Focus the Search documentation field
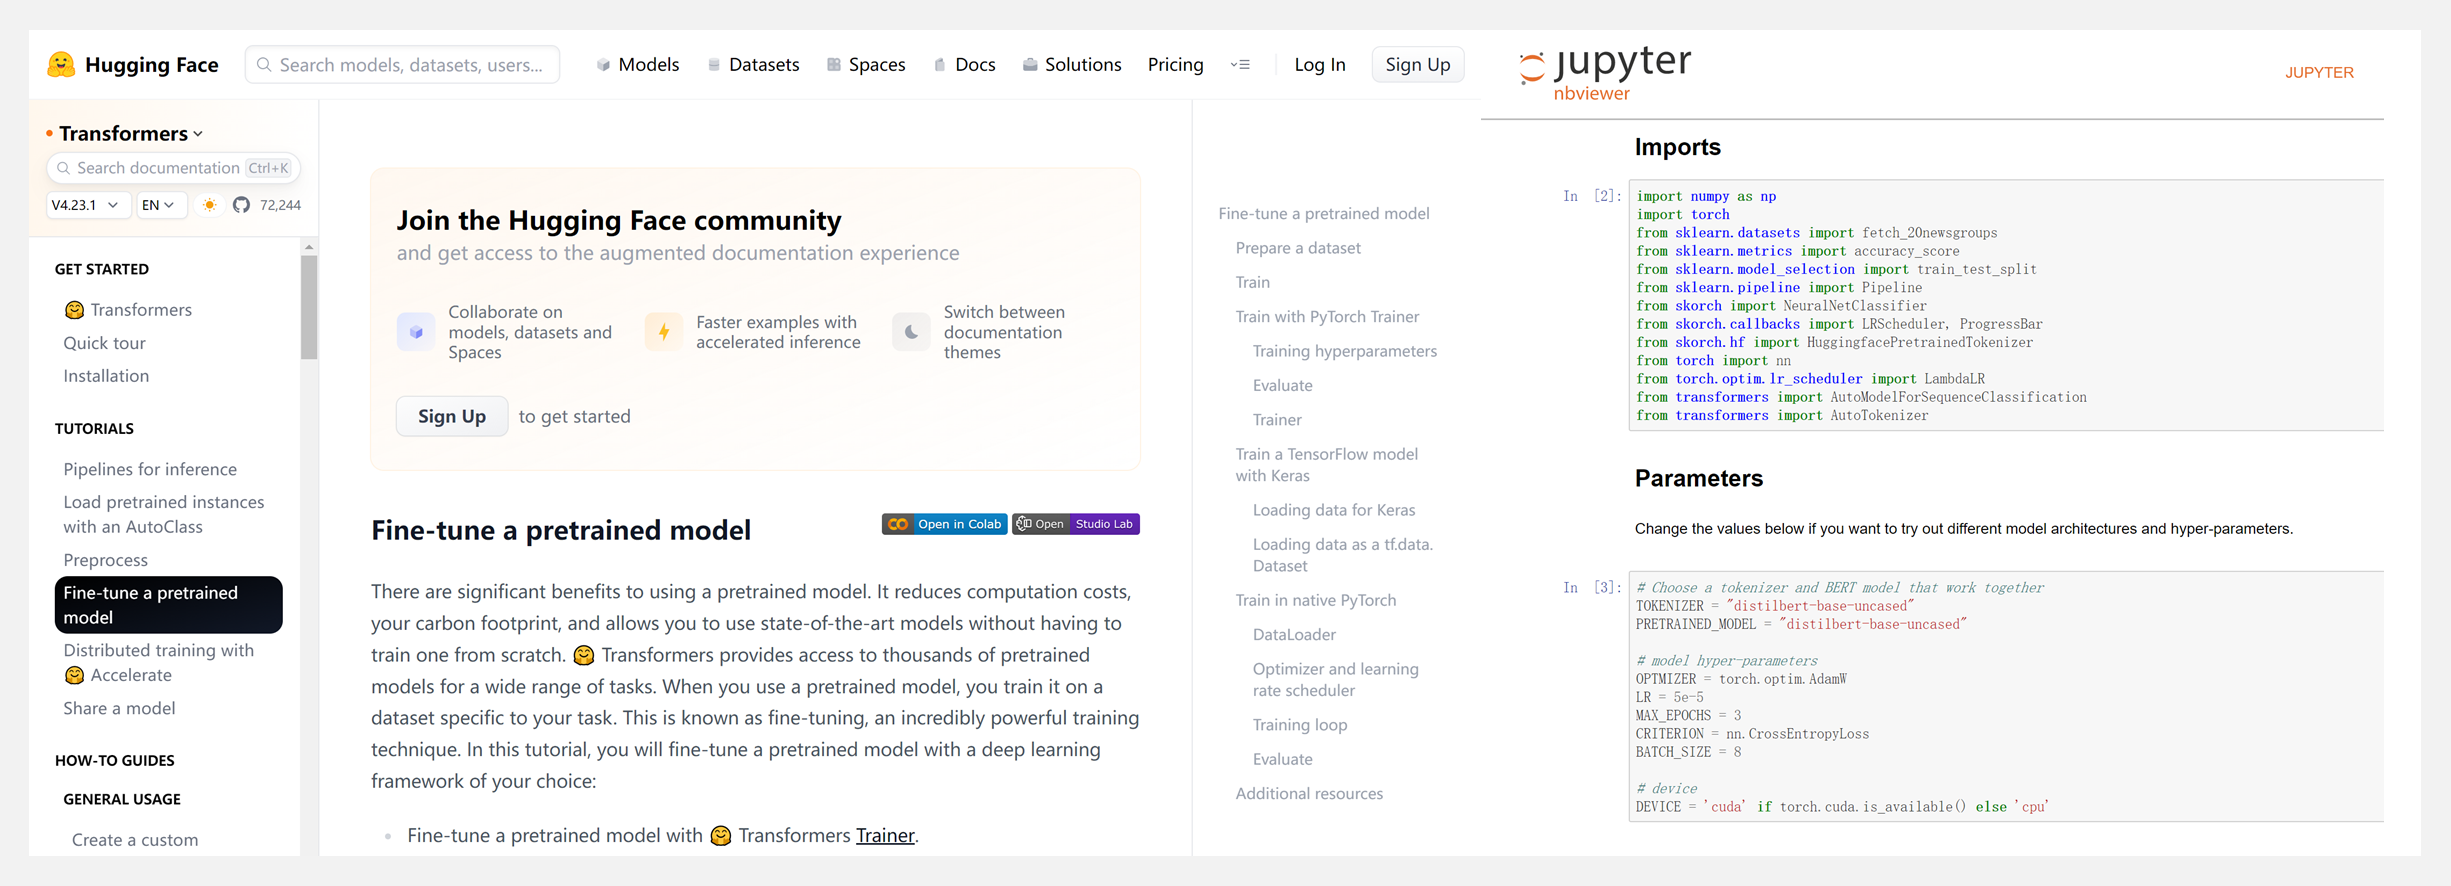 coord(173,168)
